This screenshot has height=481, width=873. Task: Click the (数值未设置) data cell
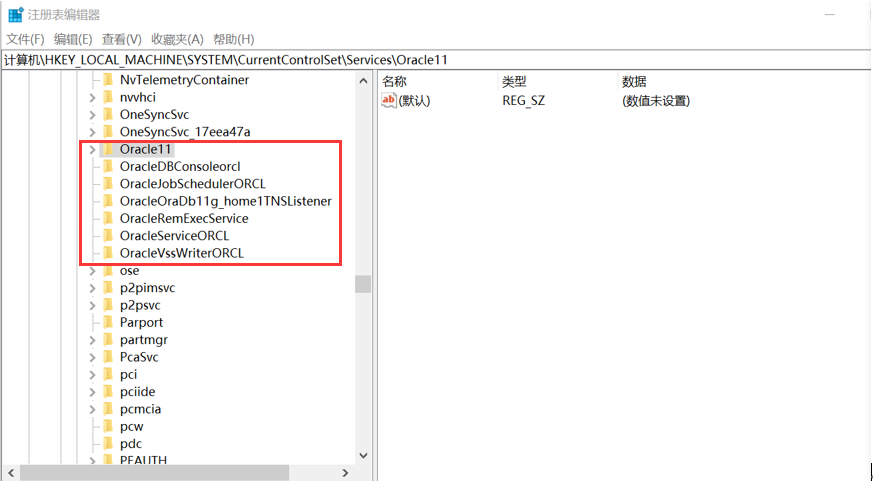tap(656, 101)
